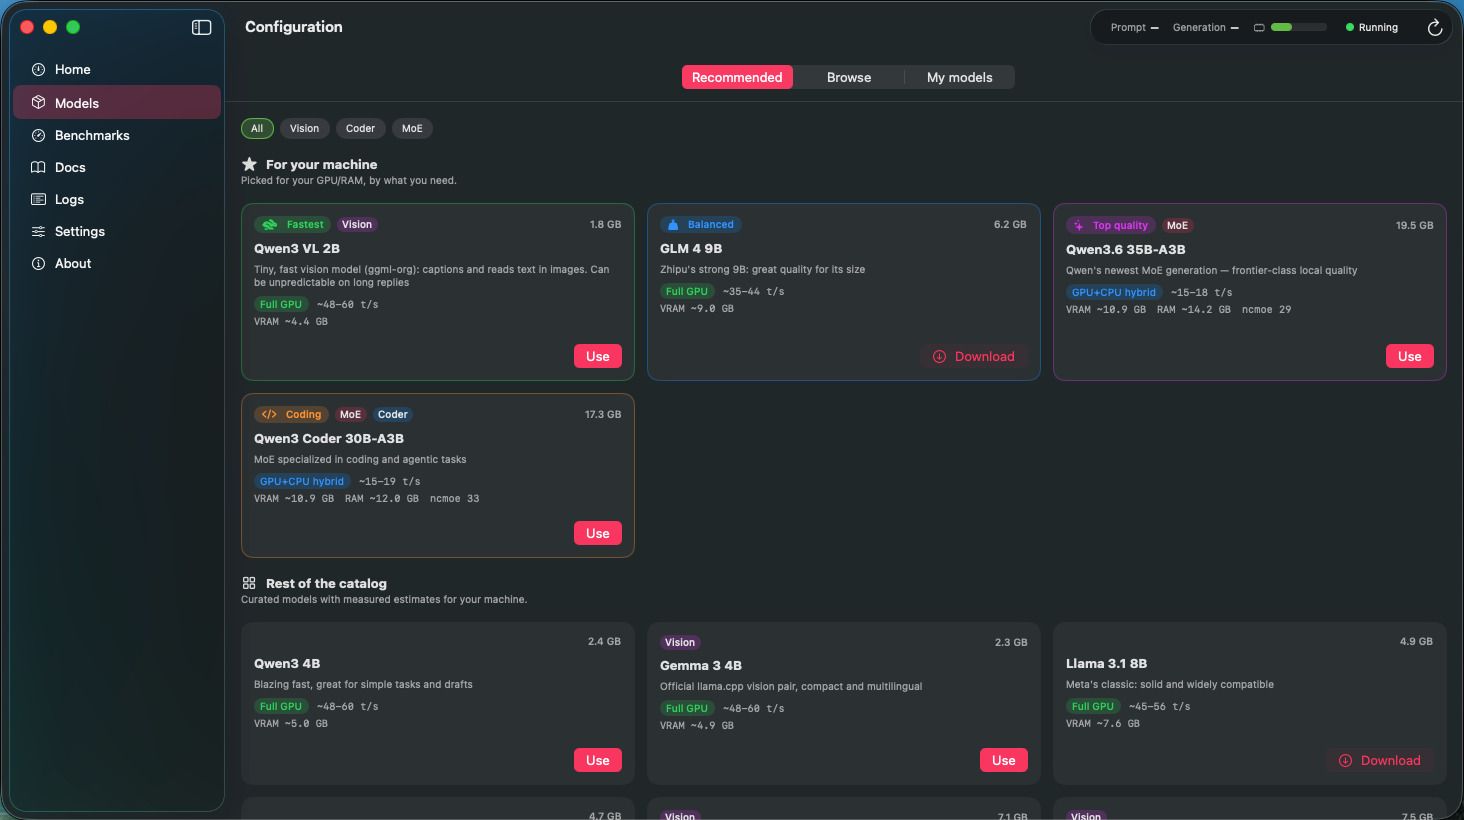The image size is (1464, 820).
Task: Use the Gemma 3 4B model
Action: click(x=1004, y=761)
